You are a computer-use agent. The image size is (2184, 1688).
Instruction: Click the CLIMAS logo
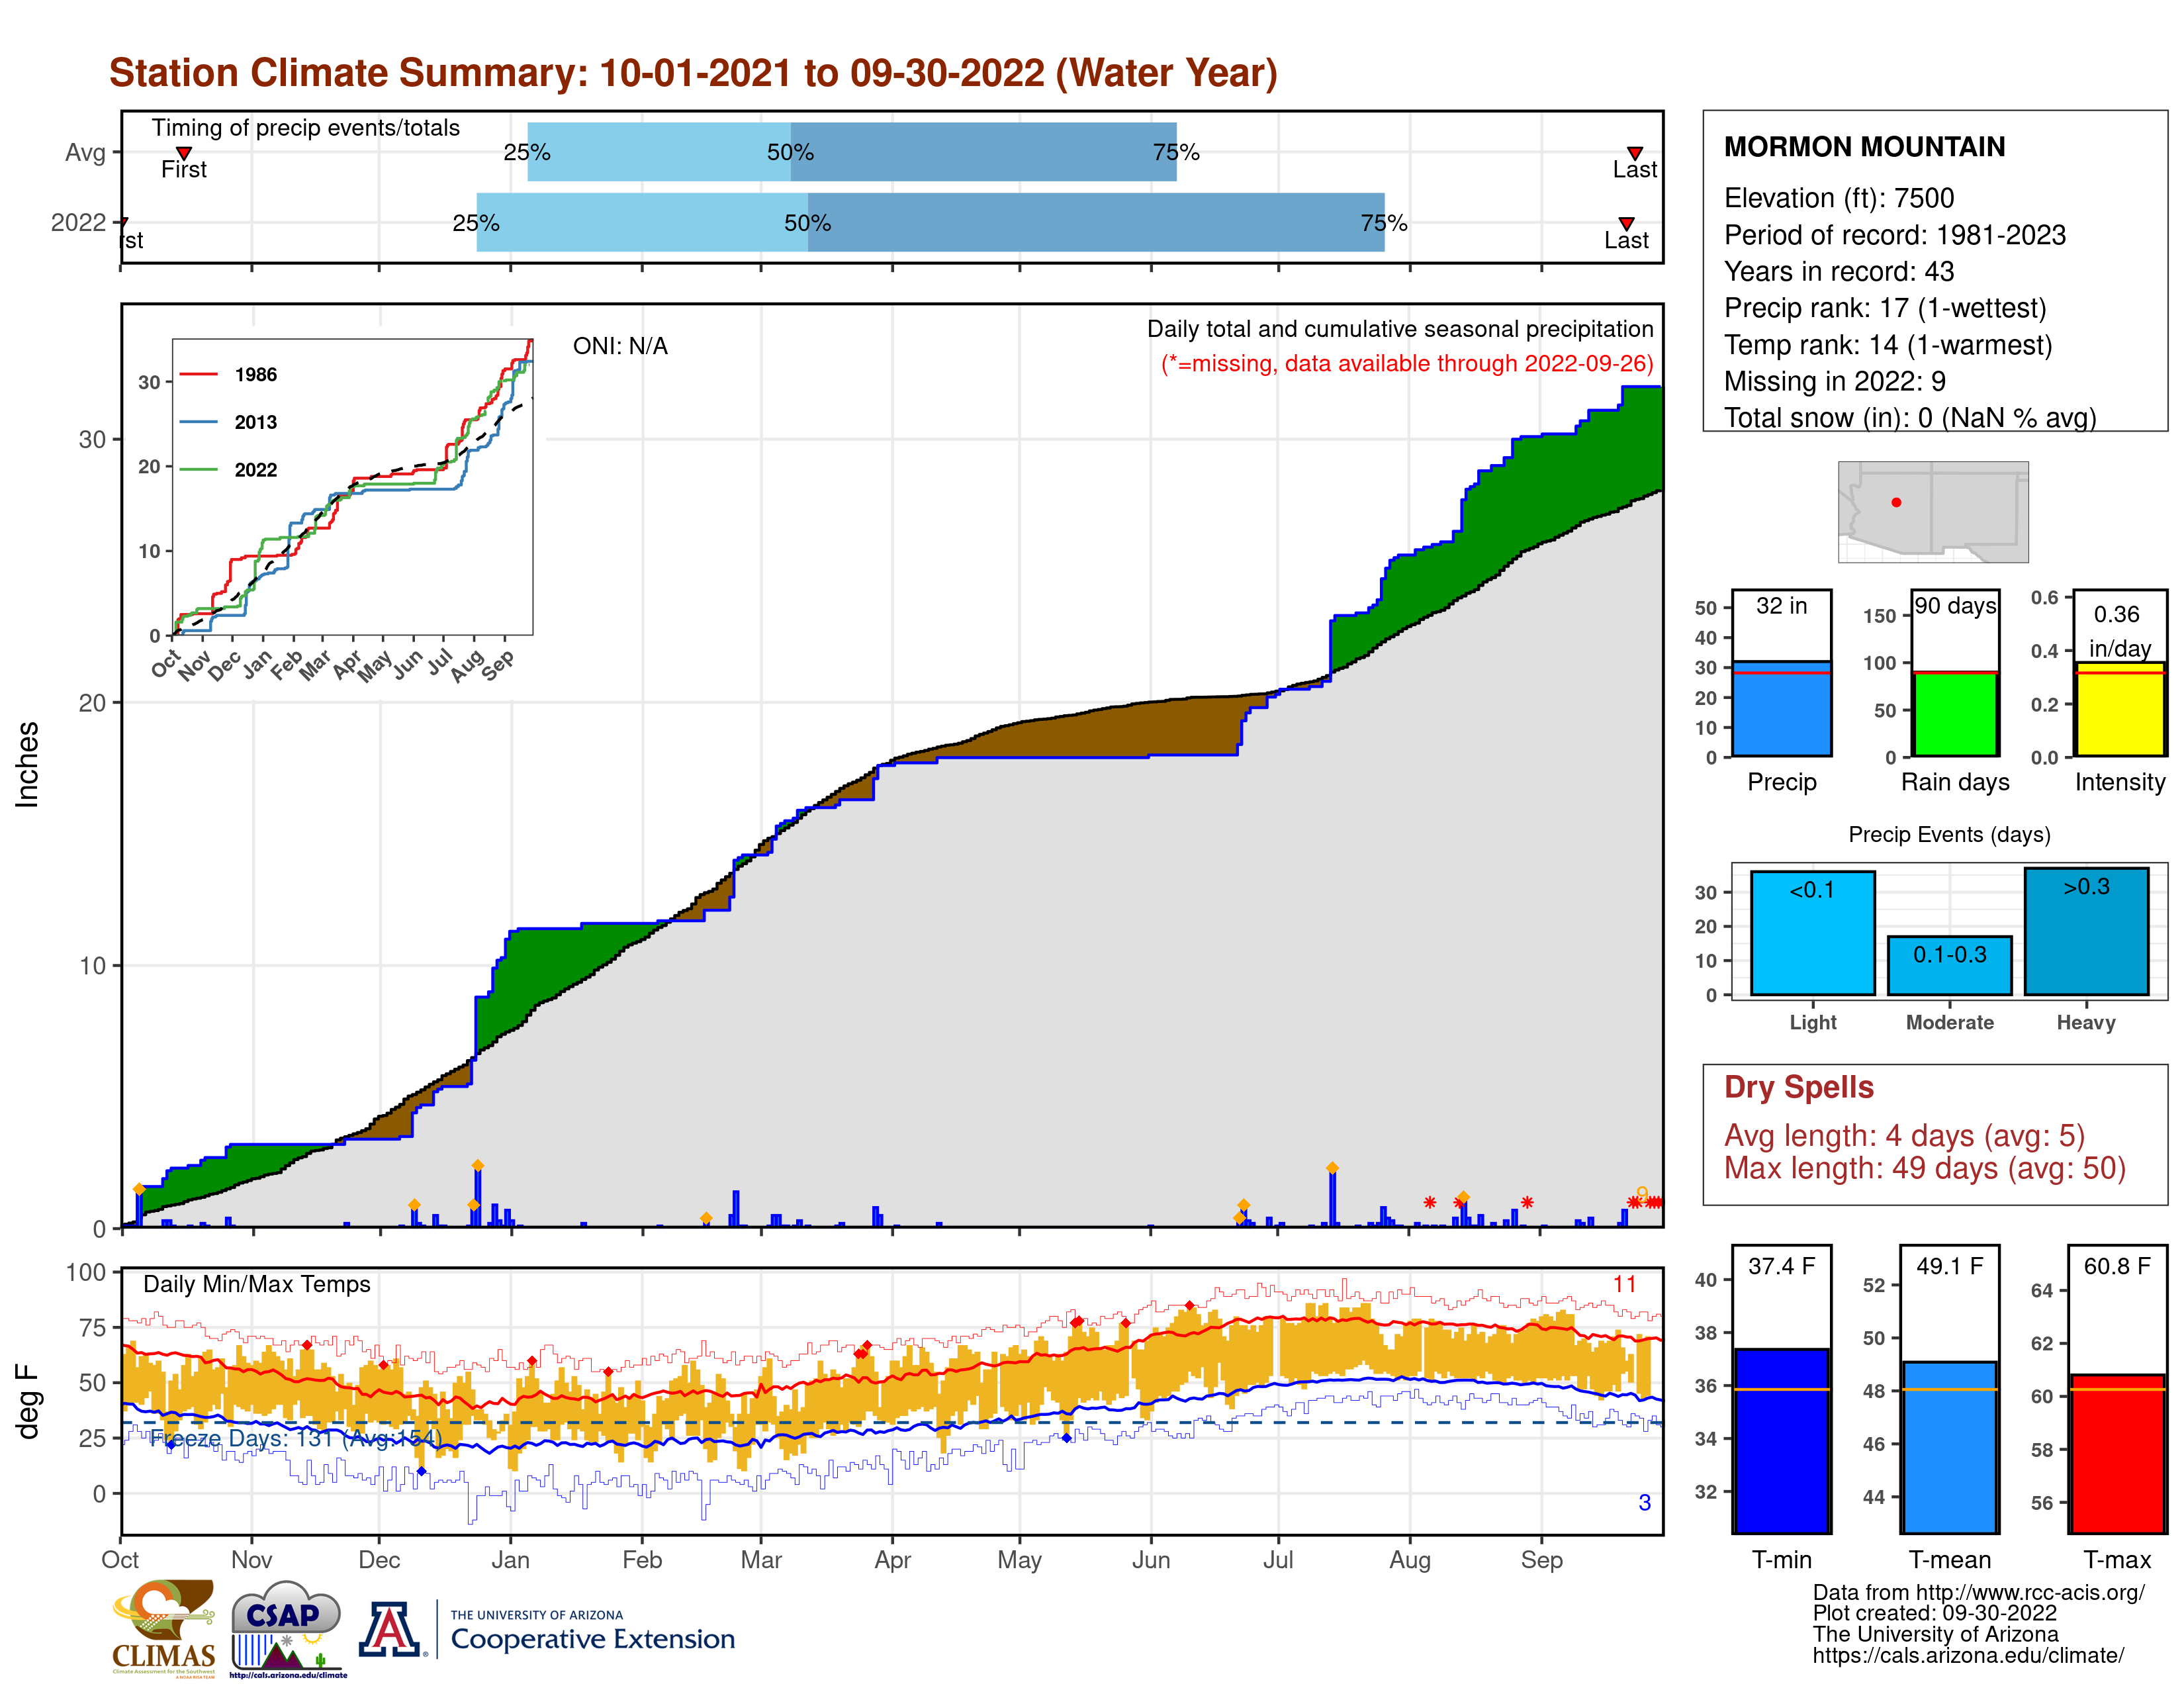(x=164, y=1629)
